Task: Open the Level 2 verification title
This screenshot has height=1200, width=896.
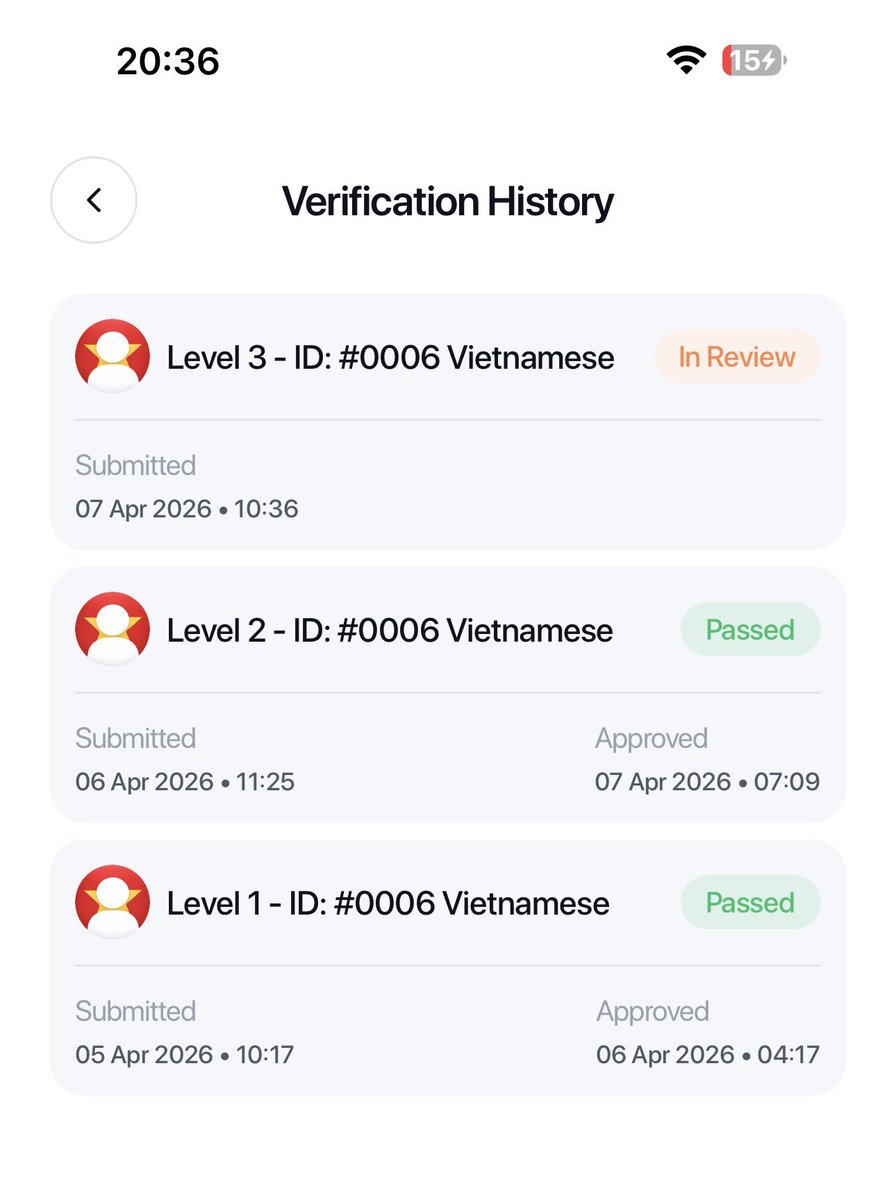Action: 390,630
